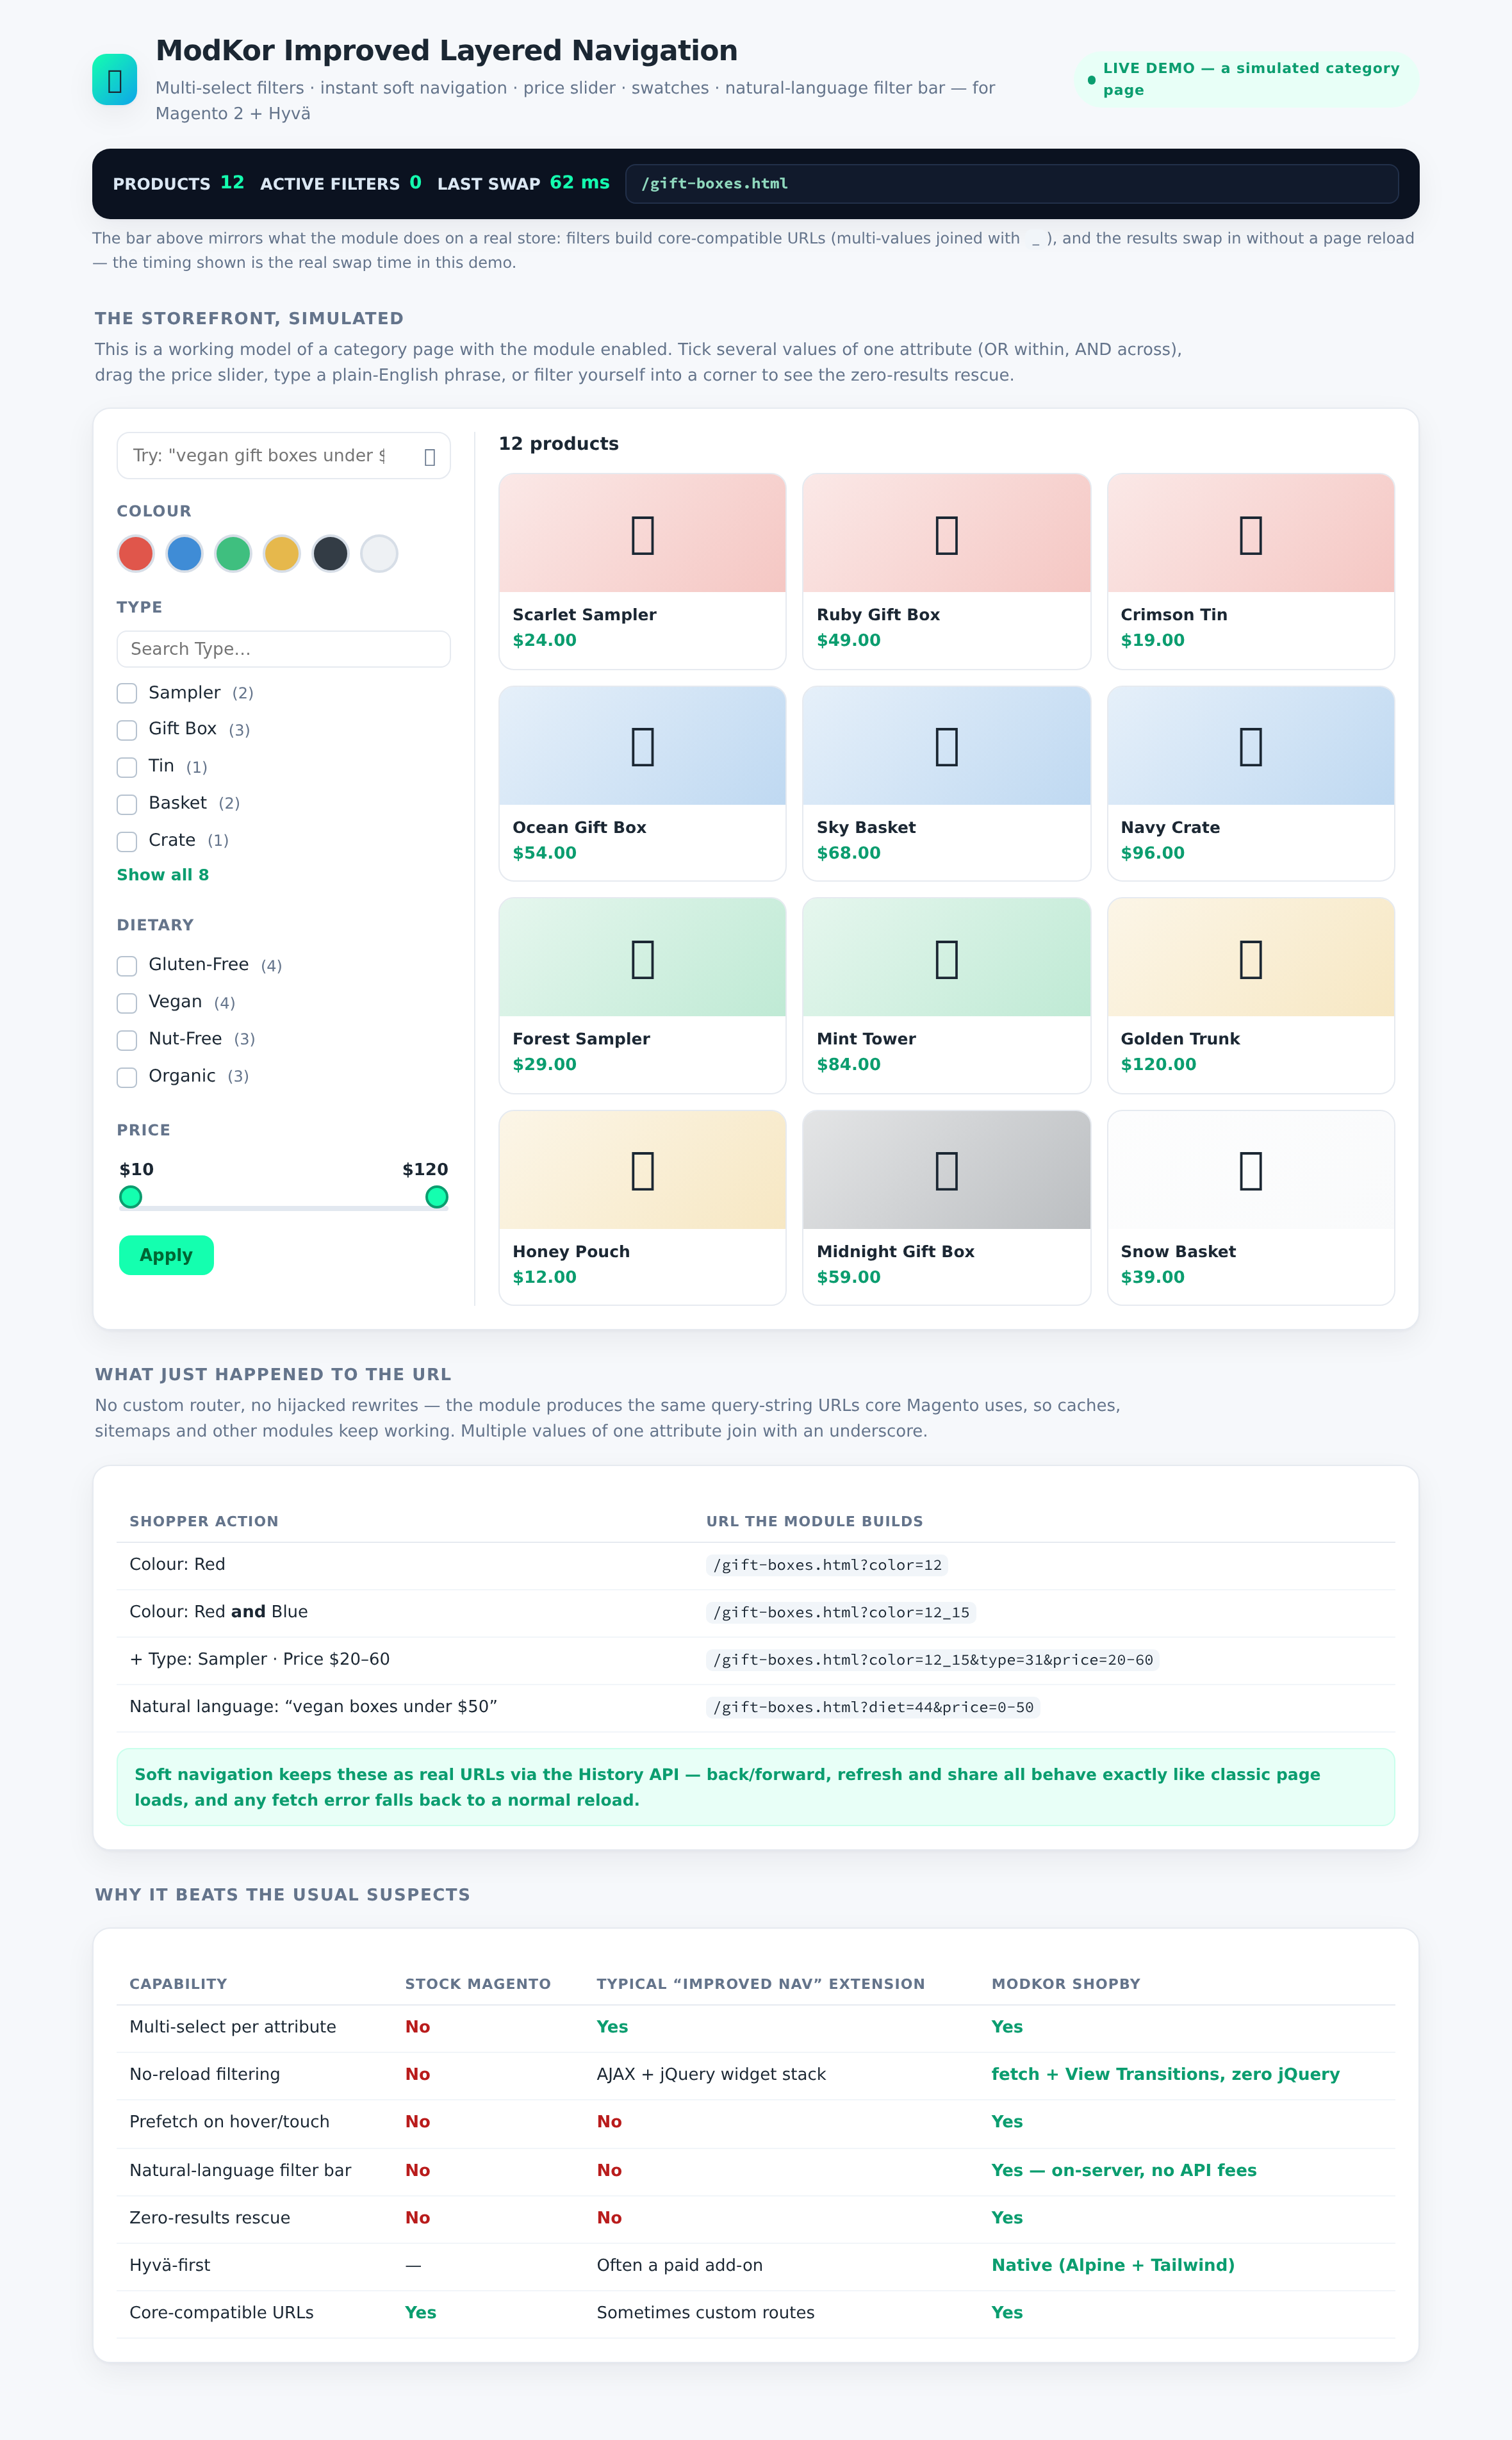Screen dimensions: 1512x2440
Task: Click the 'Native (Alpine + Tailwind)' cell
Action: click(x=1113, y=2266)
